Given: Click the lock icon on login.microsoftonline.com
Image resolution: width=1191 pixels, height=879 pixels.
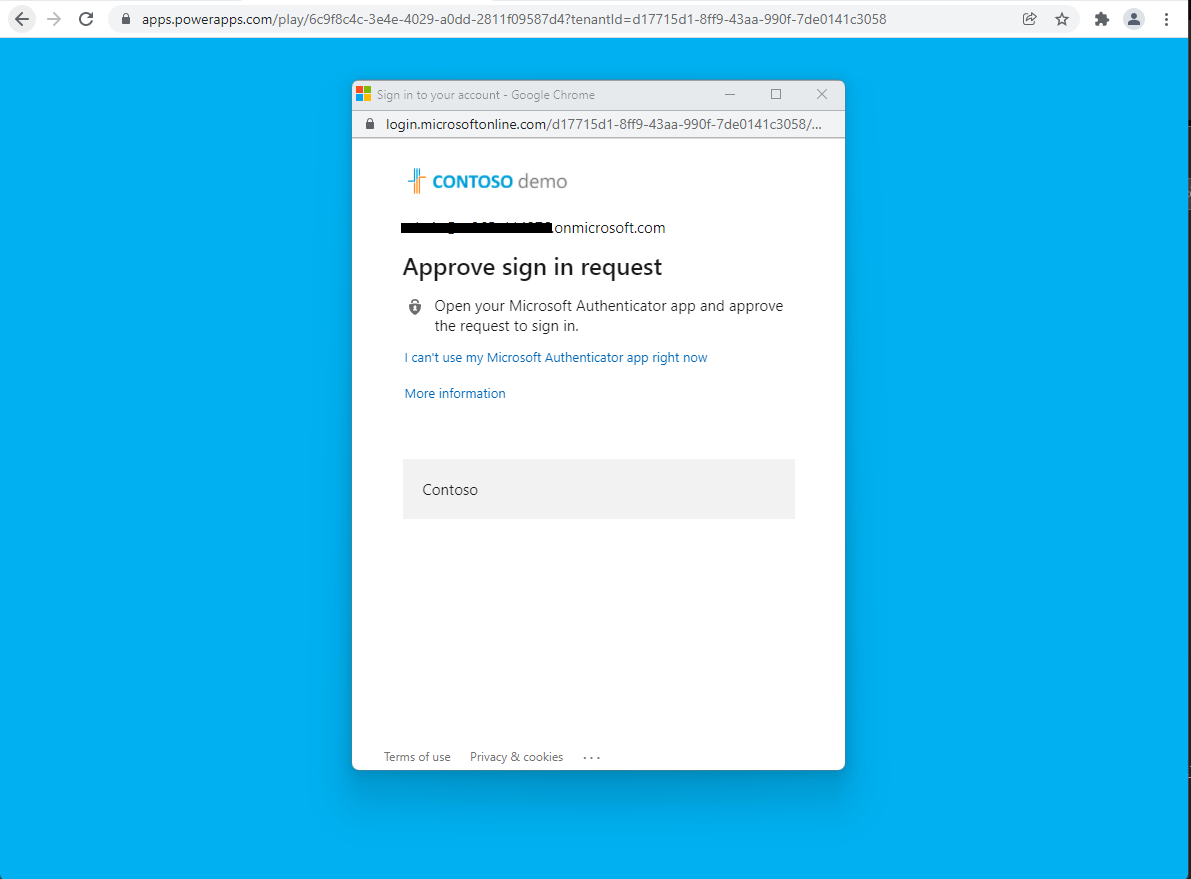Looking at the screenshot, I should click(x=368, y=124).
